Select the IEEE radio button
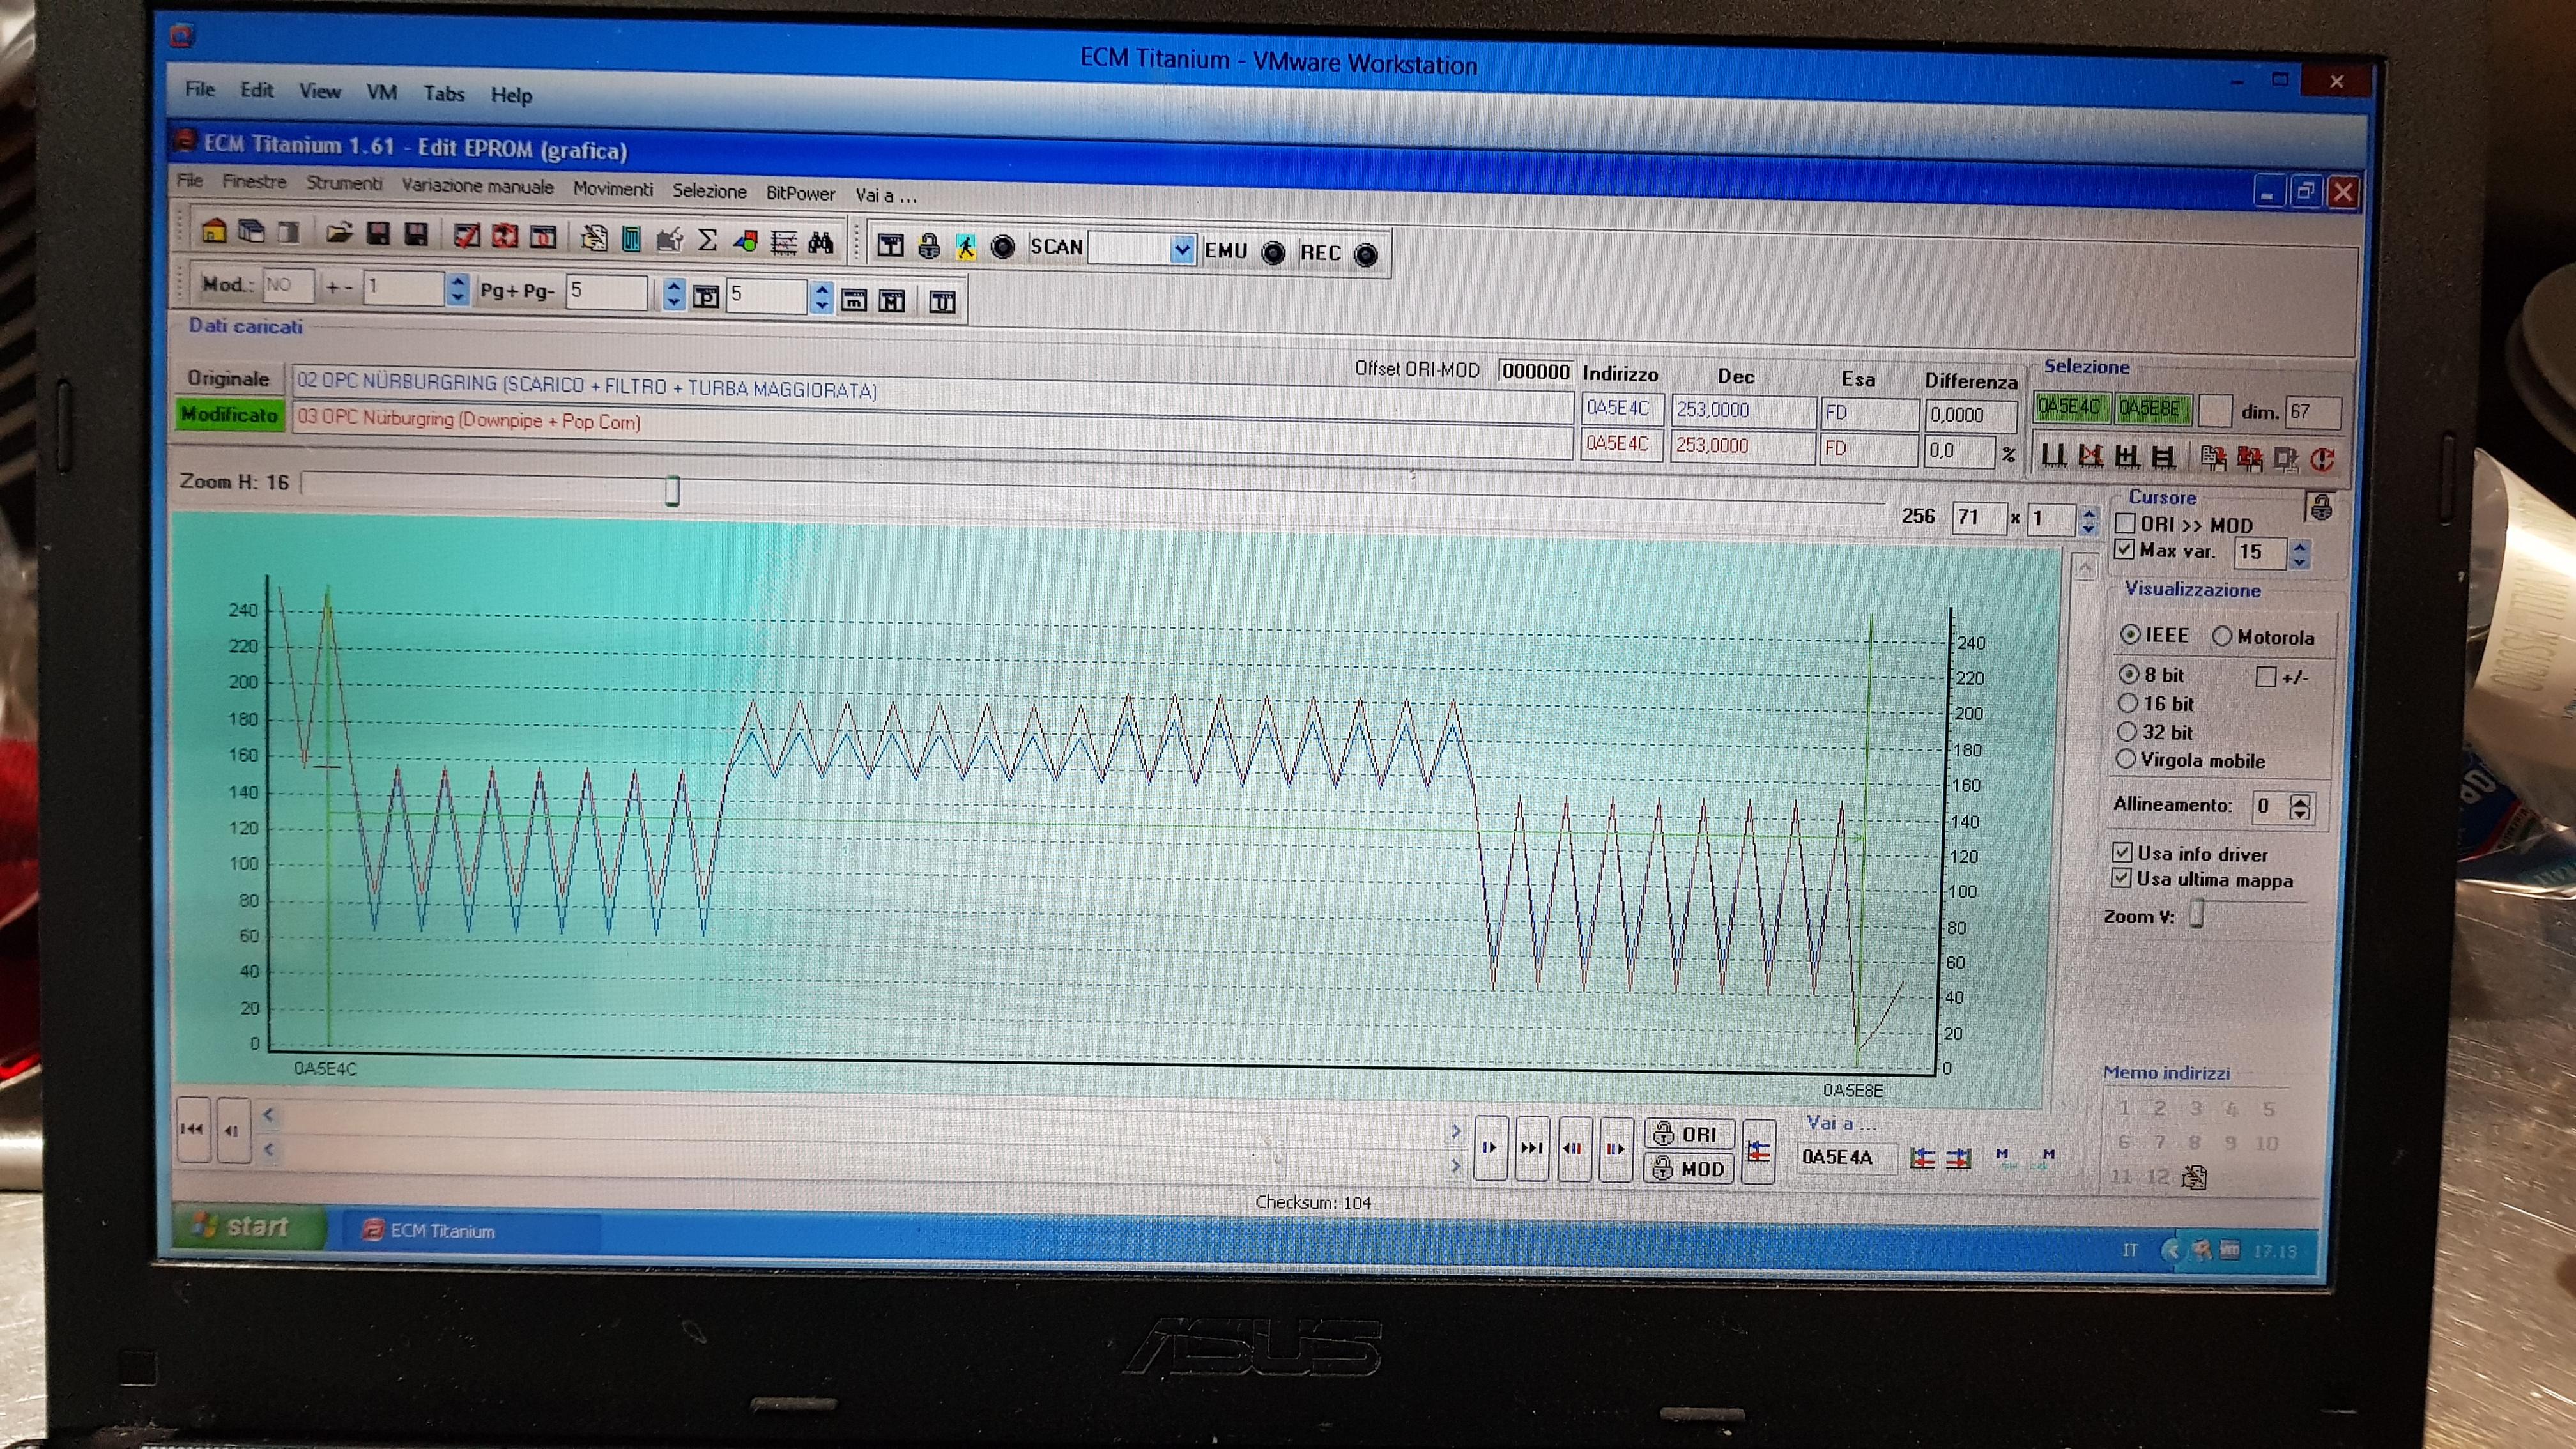 (2130, 635)
